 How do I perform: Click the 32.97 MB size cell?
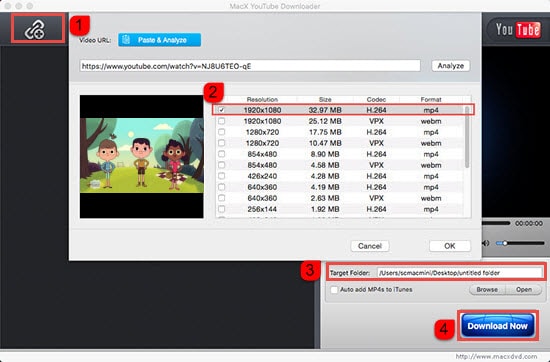325,110
